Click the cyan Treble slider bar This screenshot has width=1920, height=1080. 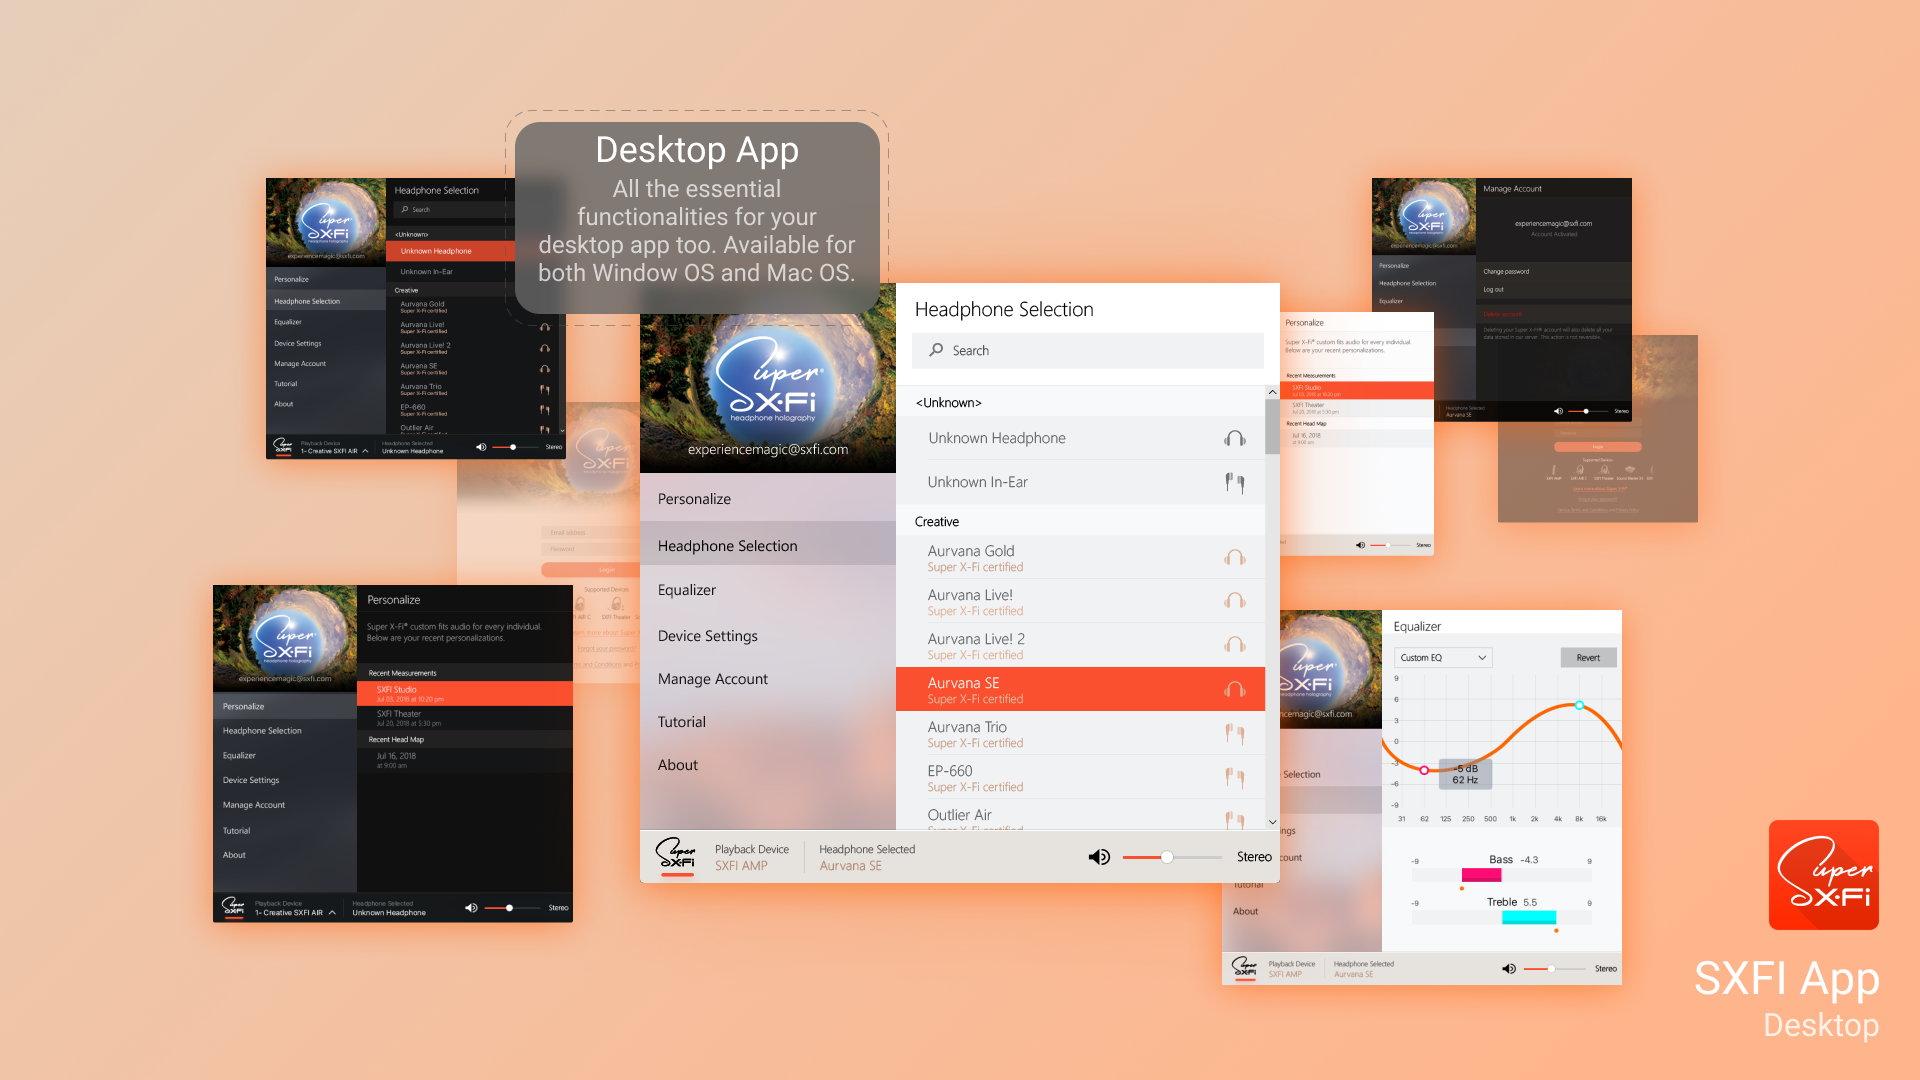(1529, 917)
